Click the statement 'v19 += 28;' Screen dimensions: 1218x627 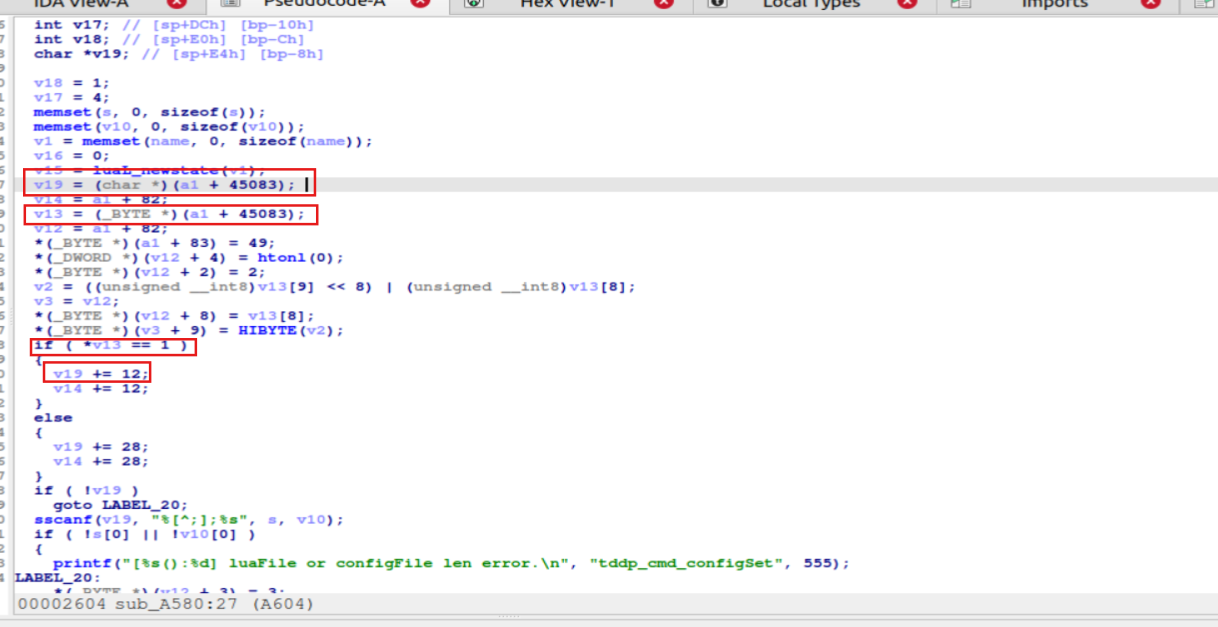[101, 446]
